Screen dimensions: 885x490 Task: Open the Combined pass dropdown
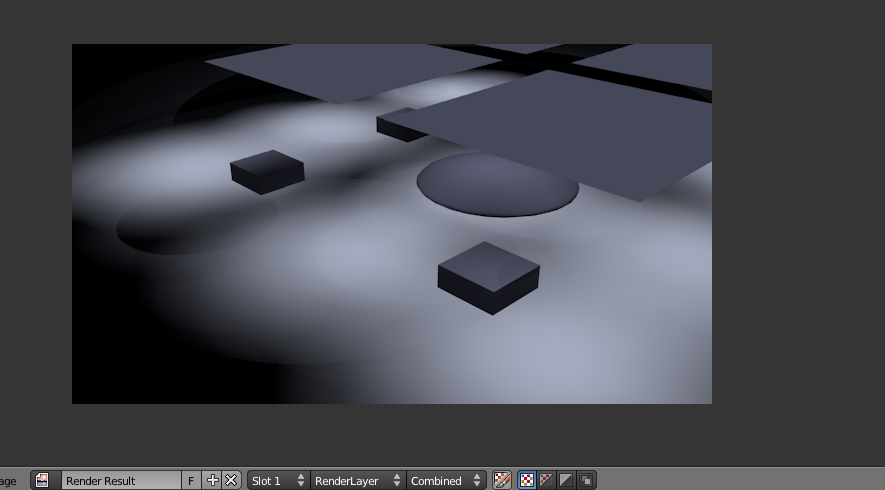pos(446,480)
